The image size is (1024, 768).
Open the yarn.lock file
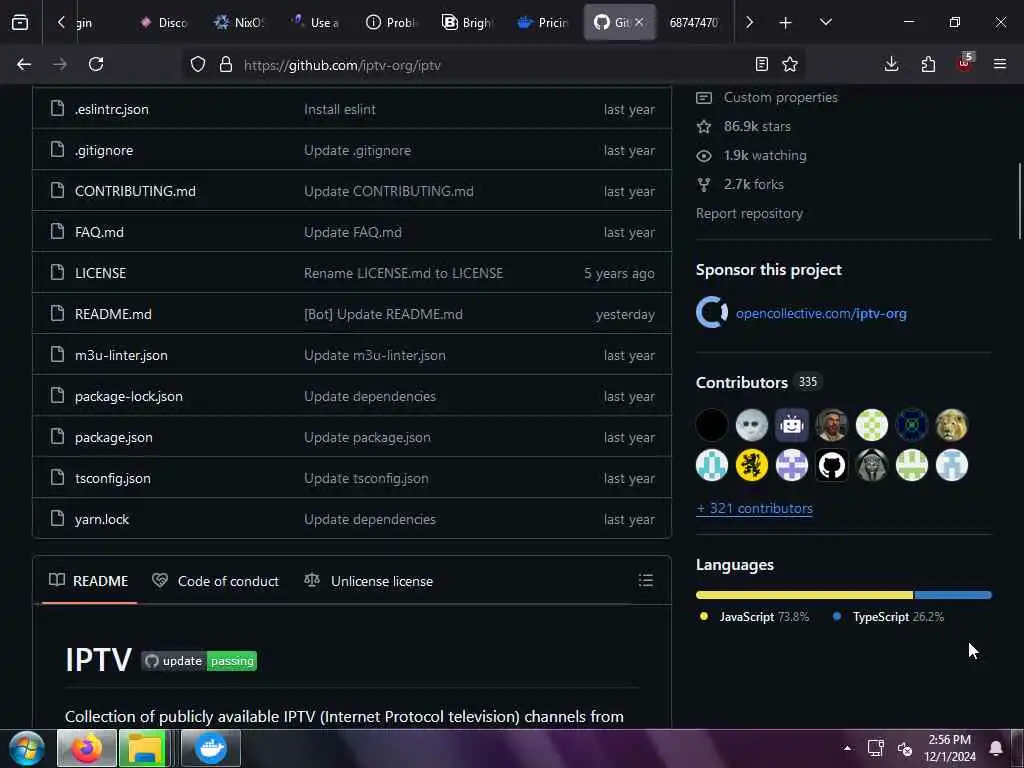click(x=102, y=519)
